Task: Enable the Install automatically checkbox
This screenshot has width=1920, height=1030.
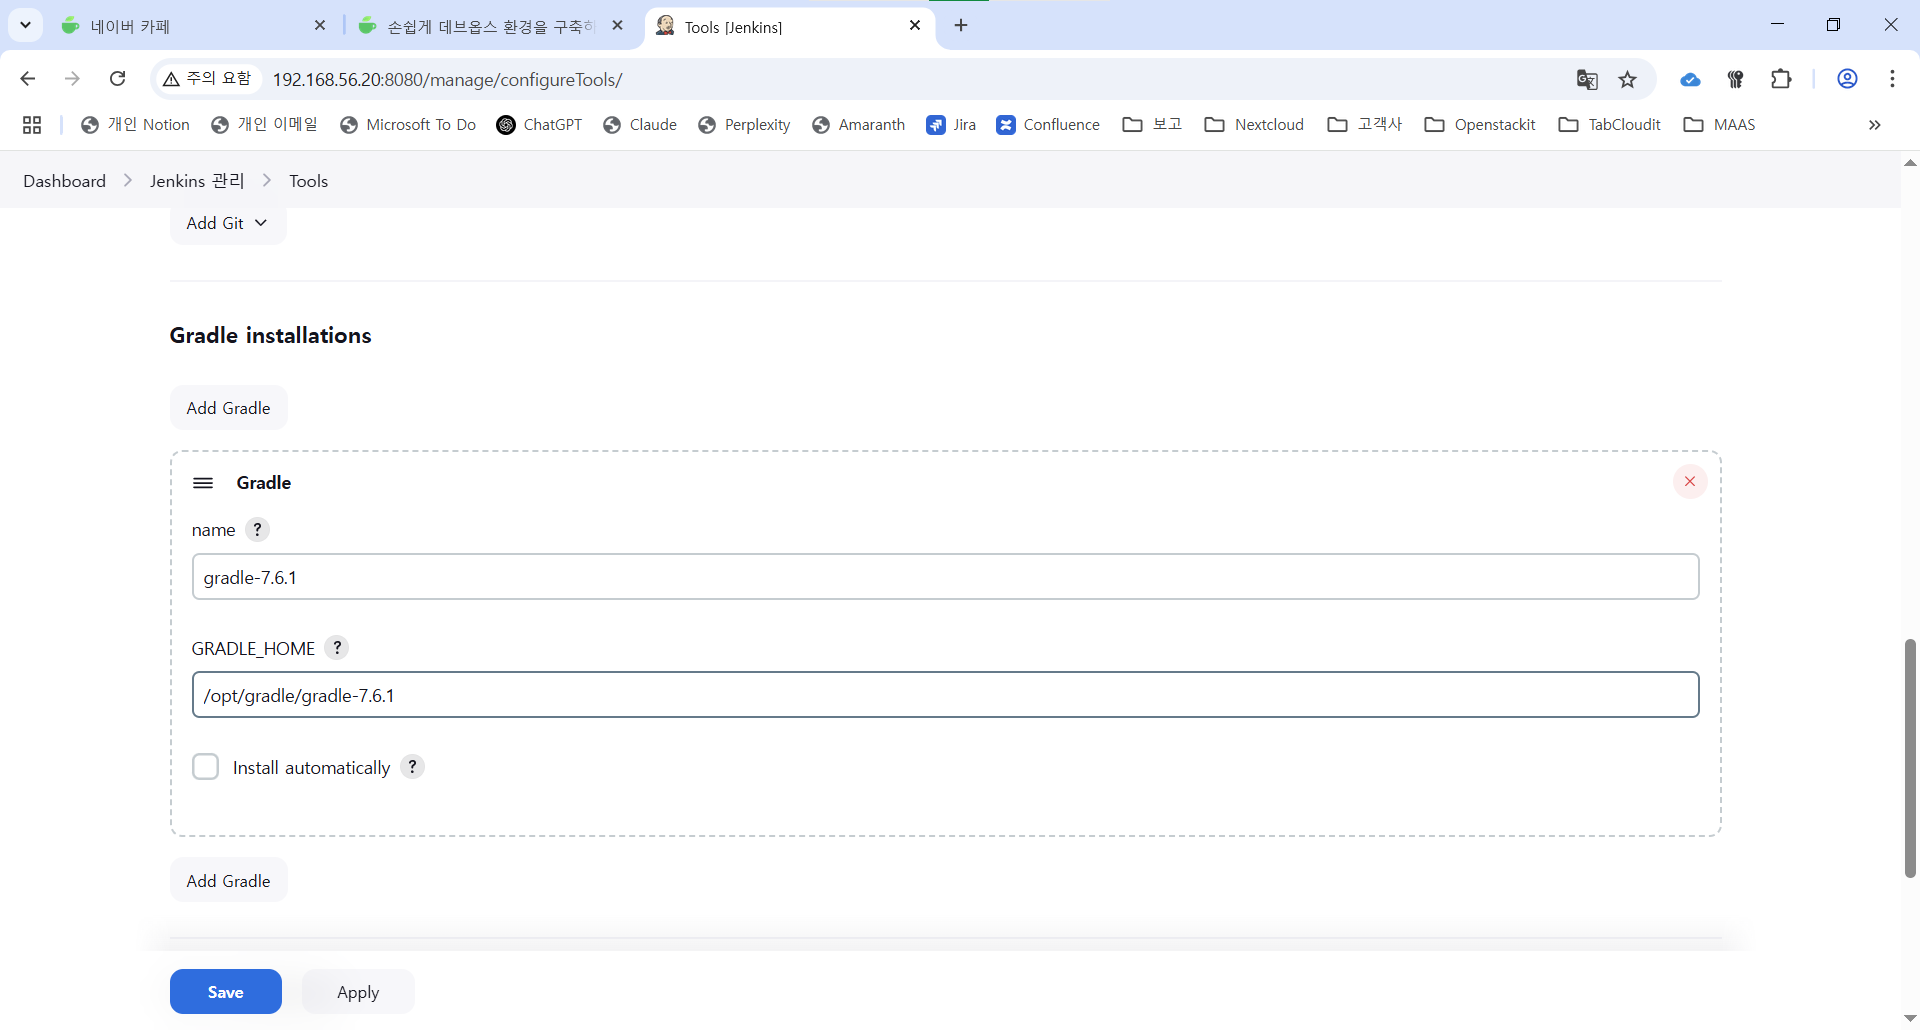Action: [x=205, y=767]
